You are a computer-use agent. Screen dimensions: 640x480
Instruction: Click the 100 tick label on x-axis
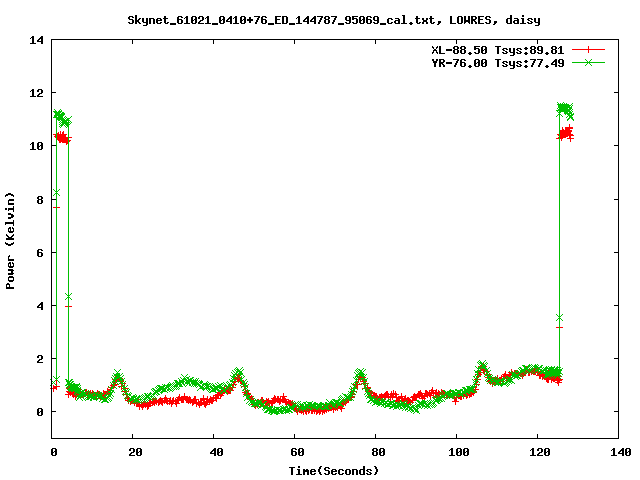[456, 453]
